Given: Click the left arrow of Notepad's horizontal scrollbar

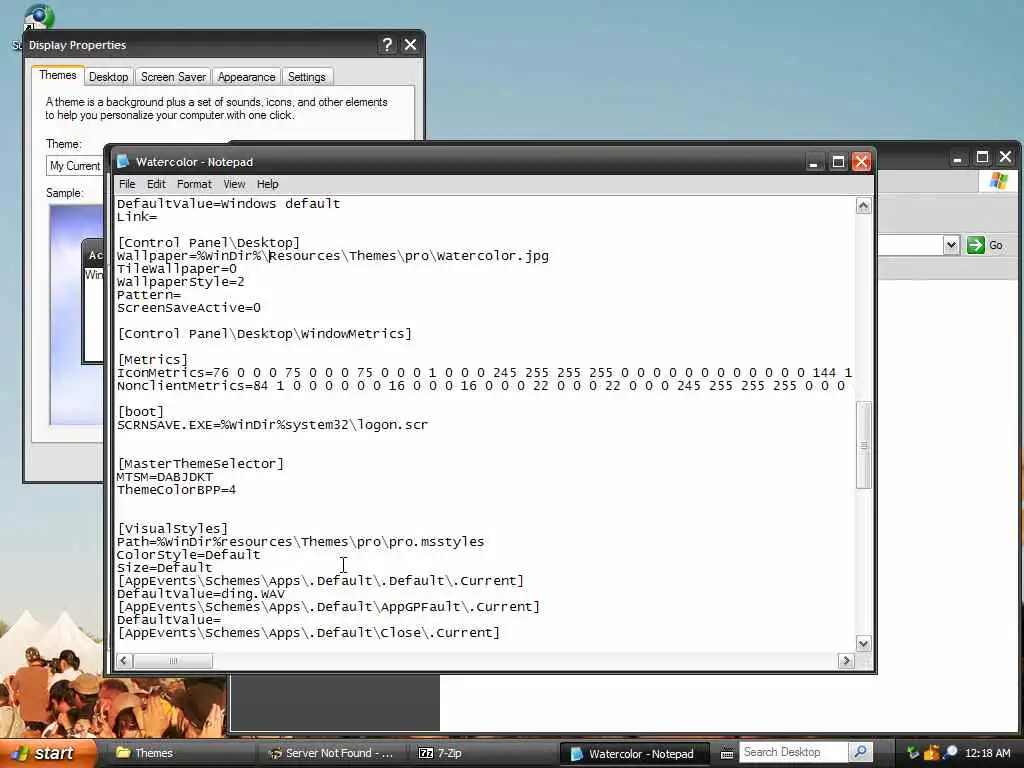Looking at the screenshot, I should tap(124, 660).
